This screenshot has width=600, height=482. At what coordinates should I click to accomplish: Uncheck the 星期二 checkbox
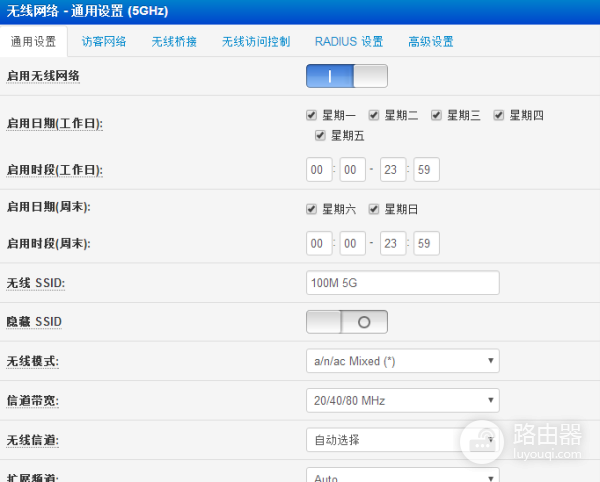point(374,115)
